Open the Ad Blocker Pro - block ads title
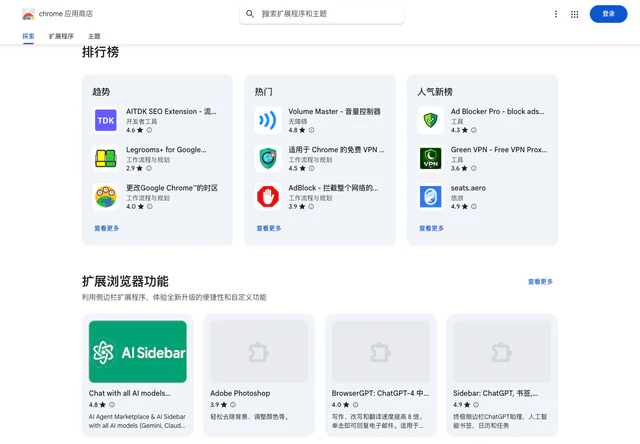Screen dimensions: 640x444 [498, 111]
